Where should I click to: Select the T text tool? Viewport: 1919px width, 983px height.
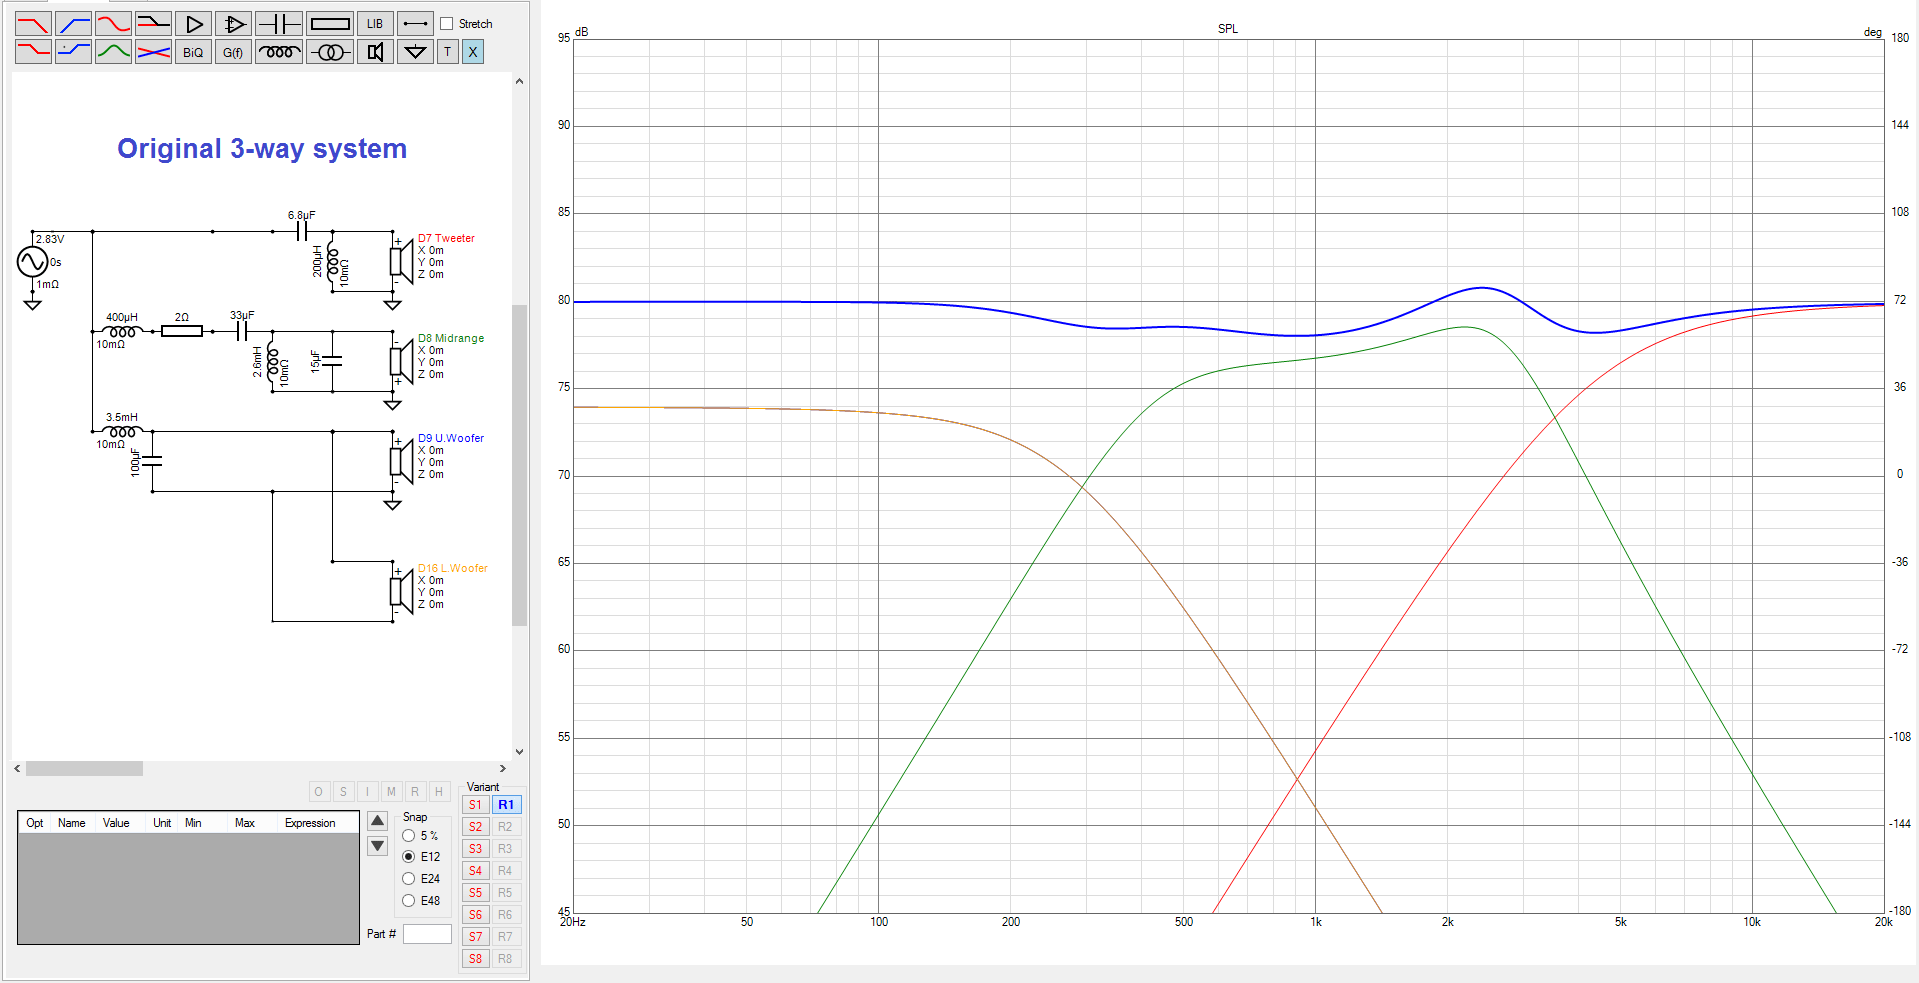pos(448,52)
